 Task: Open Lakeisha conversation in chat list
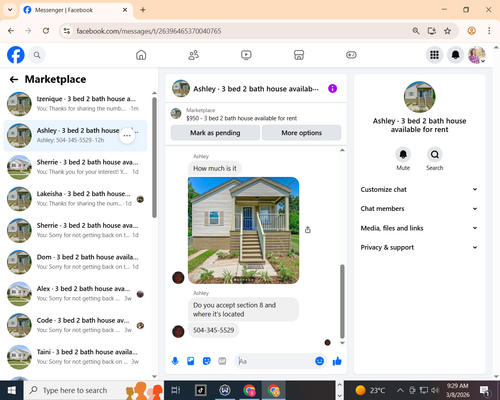tap(75, 199)
